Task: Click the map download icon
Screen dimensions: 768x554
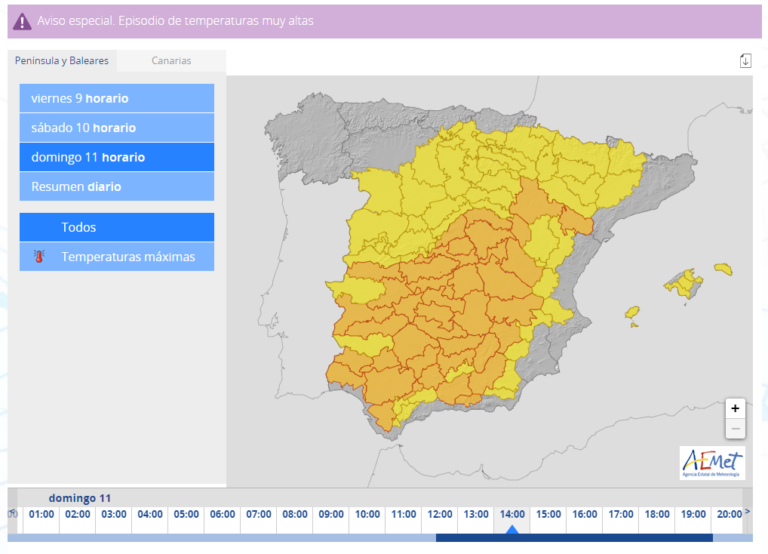Action: click(745, 61)
